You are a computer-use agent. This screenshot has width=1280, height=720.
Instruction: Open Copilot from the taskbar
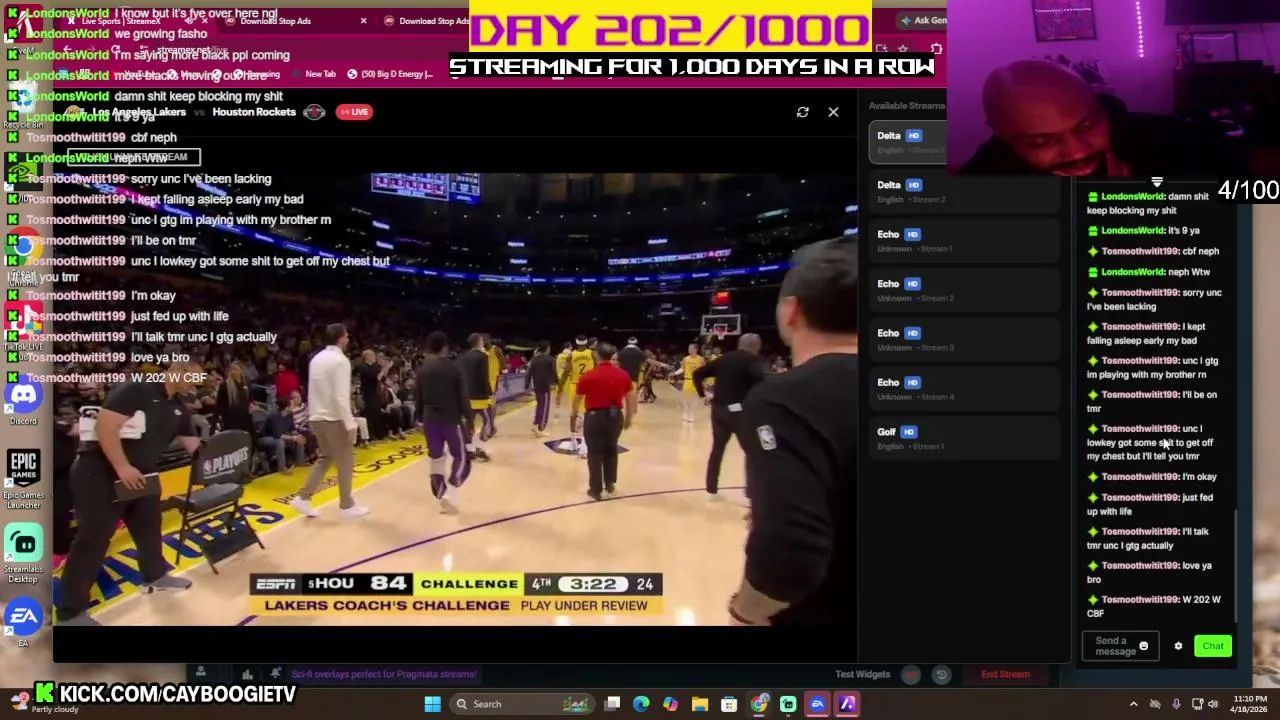670,704
